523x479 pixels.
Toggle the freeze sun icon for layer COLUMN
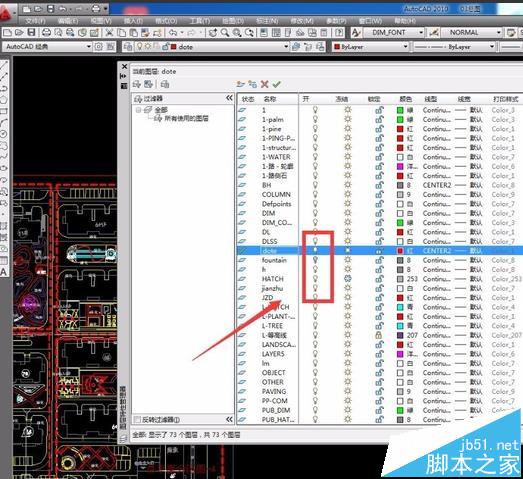[348, 194]
